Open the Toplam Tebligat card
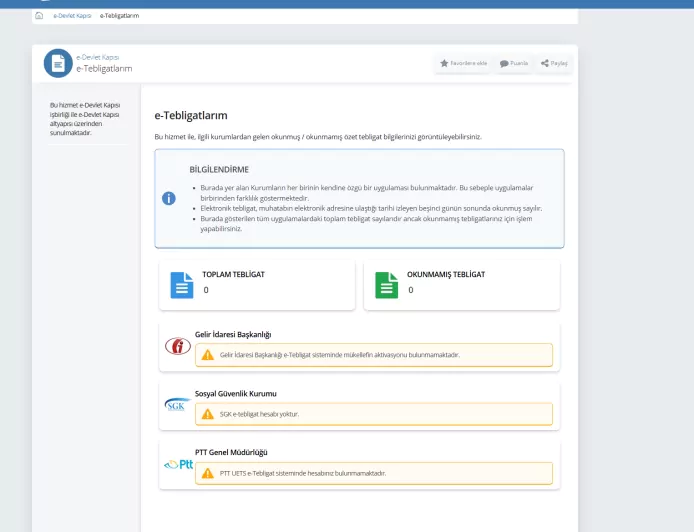Image resolution: width=694 pixels, height=532 pixels. click(256, 285)
